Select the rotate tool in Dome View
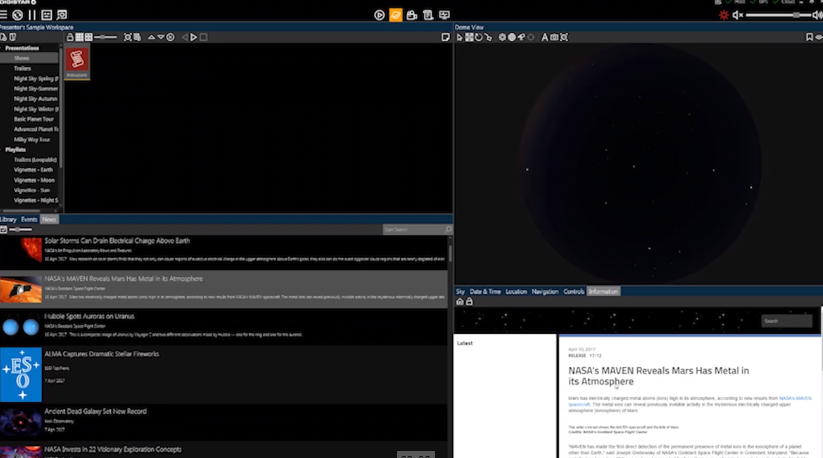 point(479,37)
